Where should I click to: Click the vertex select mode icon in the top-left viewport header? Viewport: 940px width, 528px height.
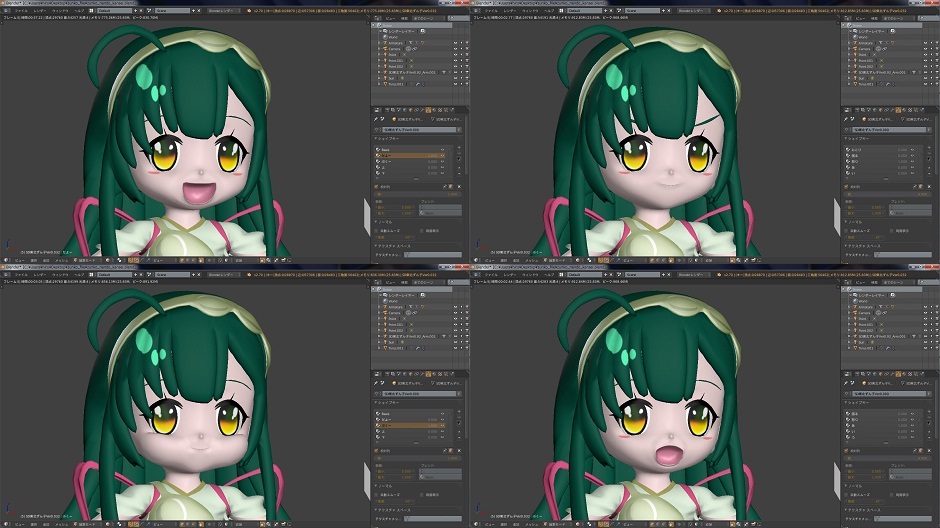tap(131, 260)
